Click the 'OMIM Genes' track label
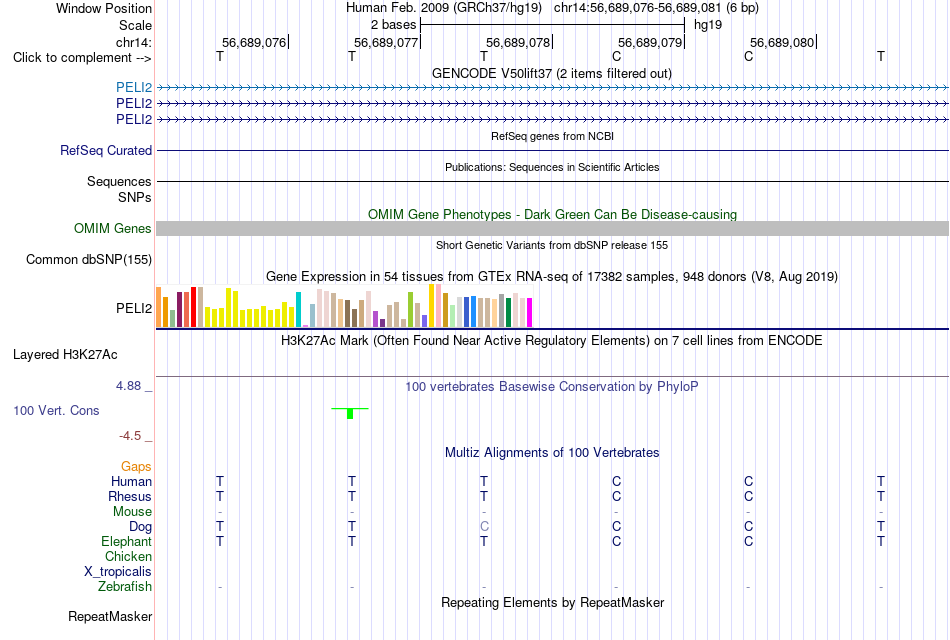 (113, 228)
